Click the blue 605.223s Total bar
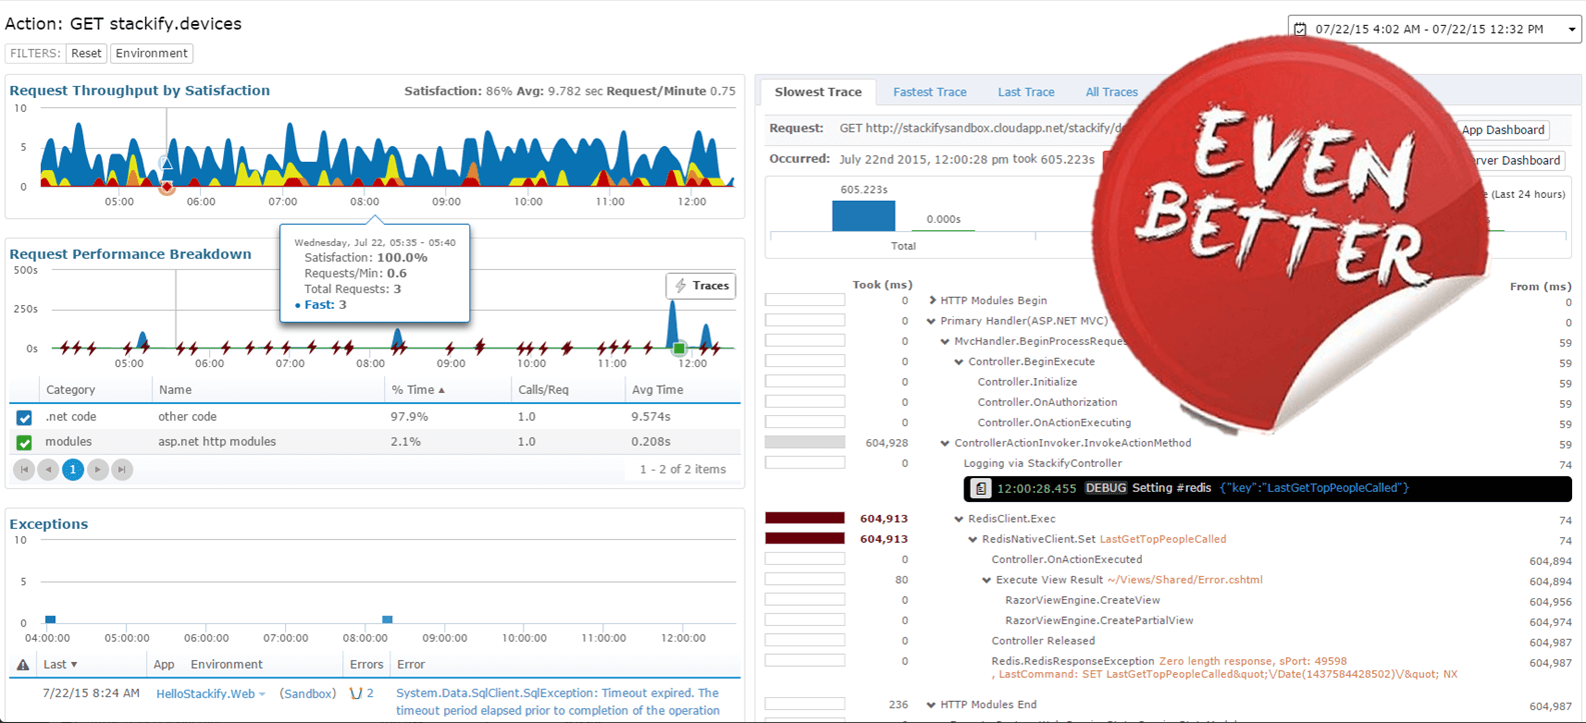 864,216
